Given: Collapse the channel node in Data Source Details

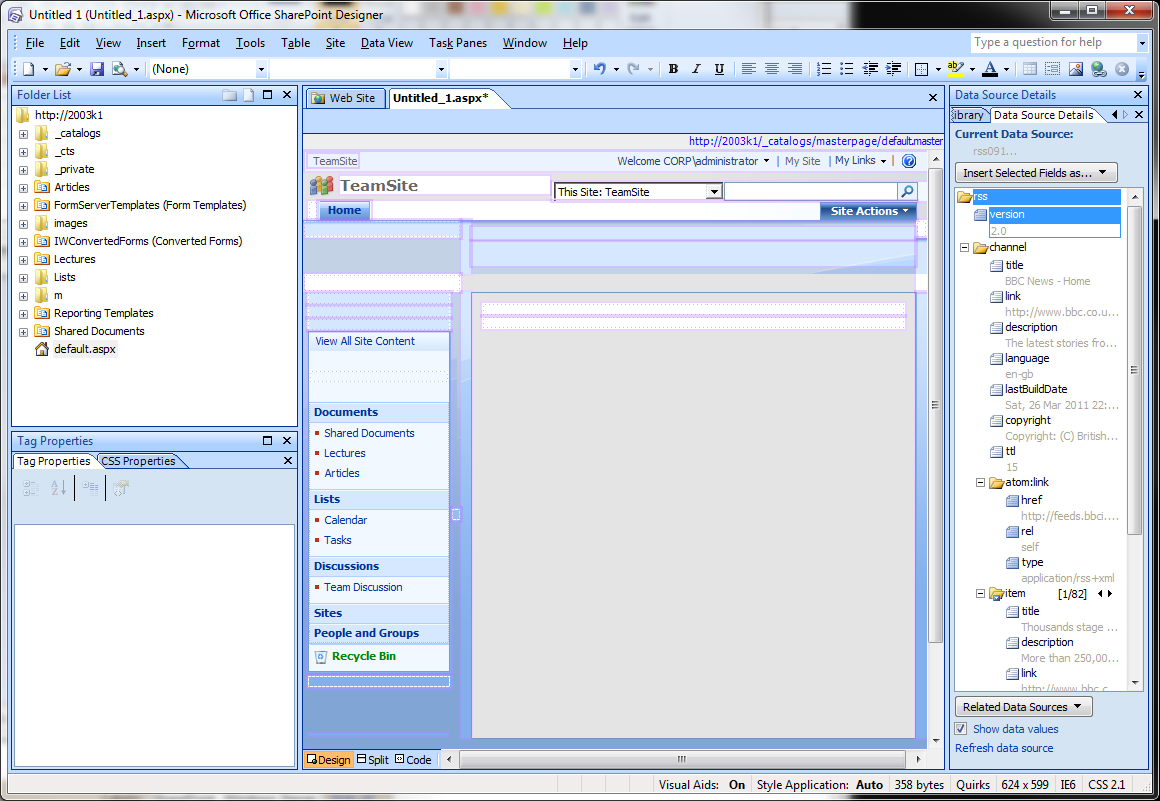Looking at the screenshot, I should pos(963,247).
